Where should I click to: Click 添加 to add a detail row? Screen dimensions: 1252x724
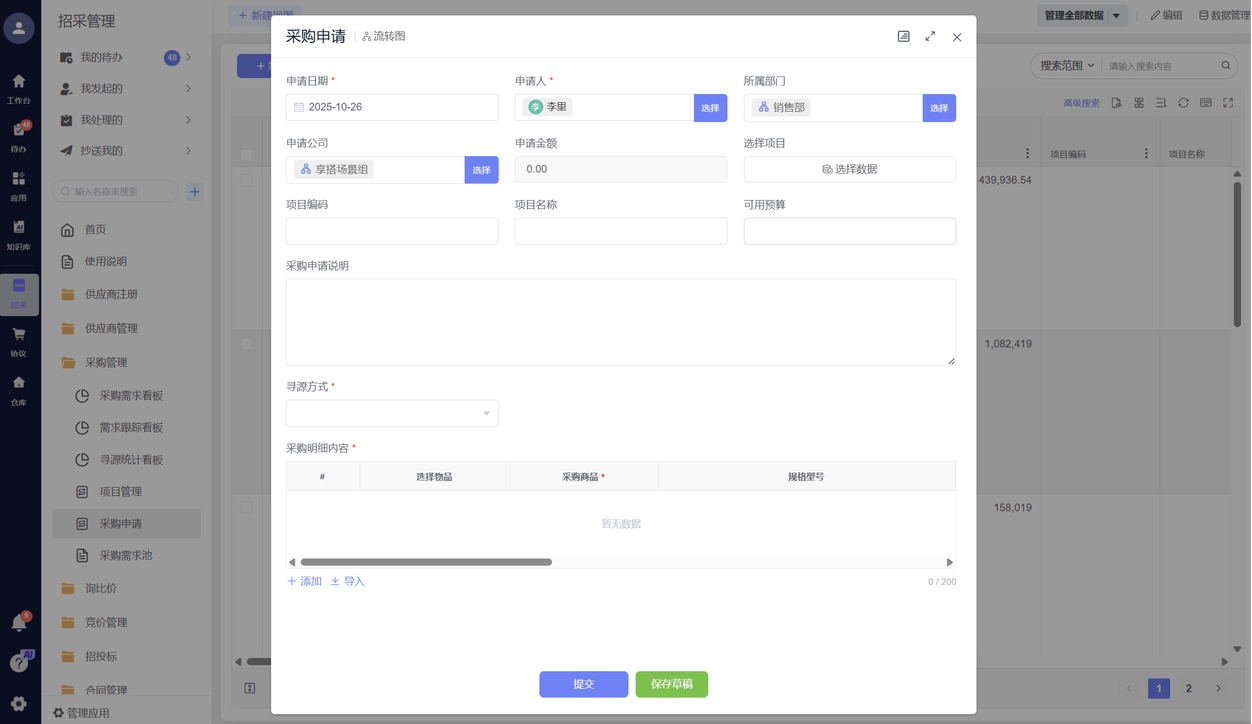(305, 582)
